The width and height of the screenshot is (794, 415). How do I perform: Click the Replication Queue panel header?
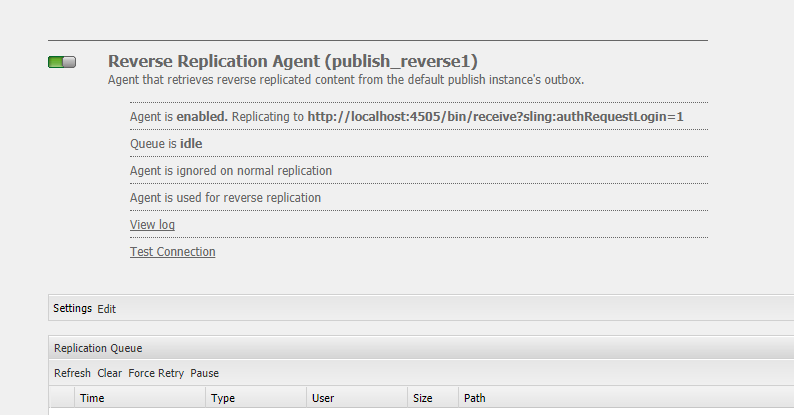[x=421, y=348]
